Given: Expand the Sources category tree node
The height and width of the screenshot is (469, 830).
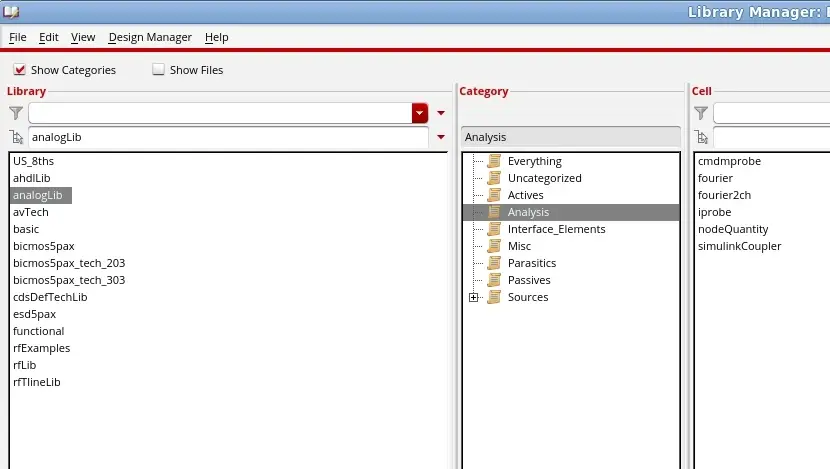Looking at the screenshot, I should 474,297.
